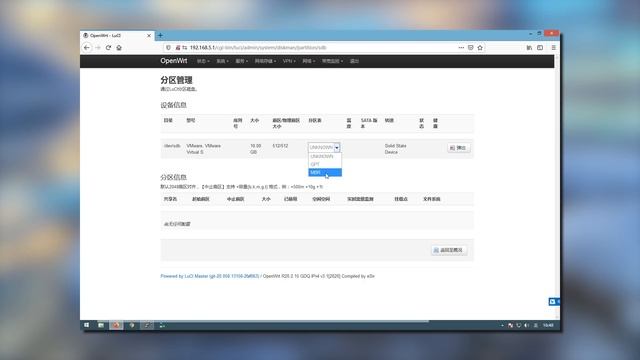This screenshot has height=360, width=640.
Task: Click the Solid State Device cell
Action: click(396, 149)
